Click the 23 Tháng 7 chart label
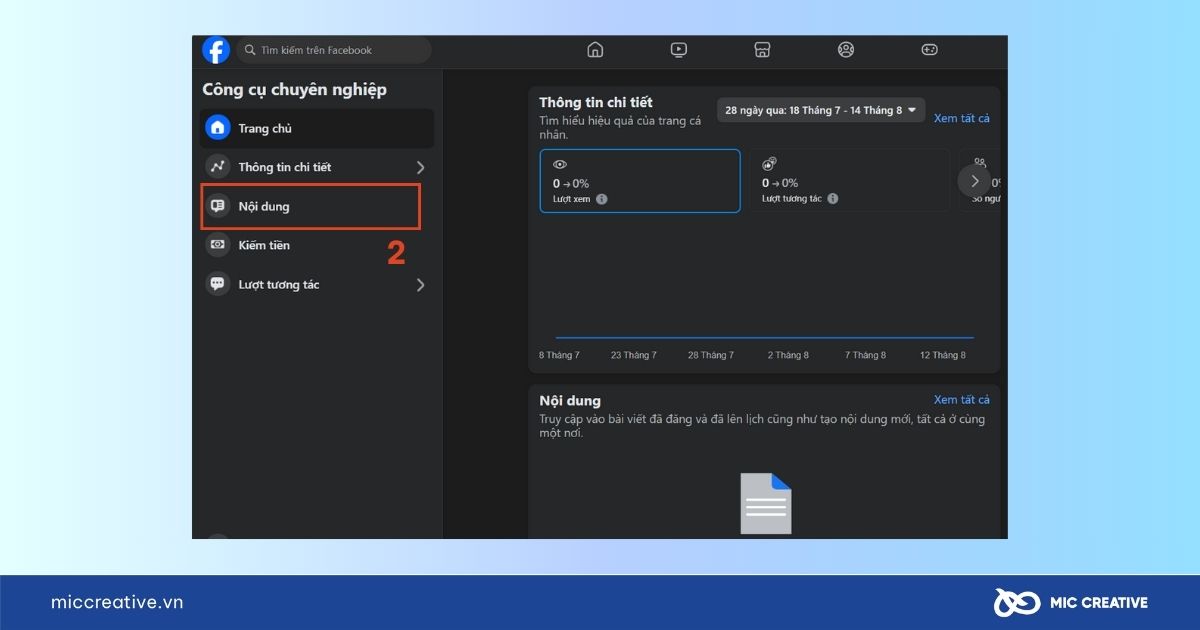1200x630 pixels. point(634,355)
